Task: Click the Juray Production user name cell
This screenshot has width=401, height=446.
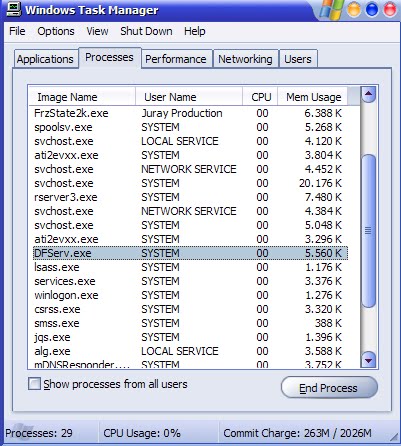Action: (182, 113)
